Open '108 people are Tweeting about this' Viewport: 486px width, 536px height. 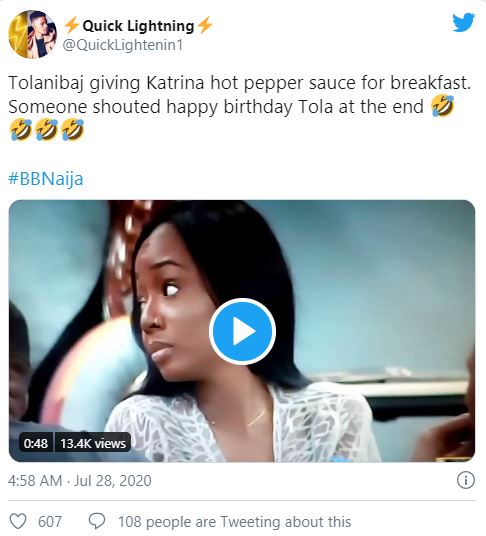pyautogui.click(x=234, y=522)
